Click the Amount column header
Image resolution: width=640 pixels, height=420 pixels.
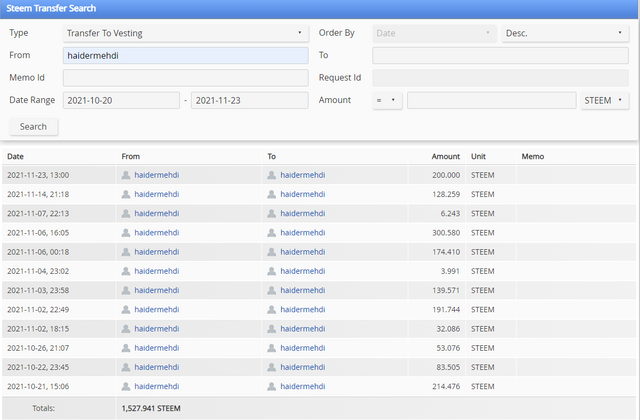click(446, 156)
